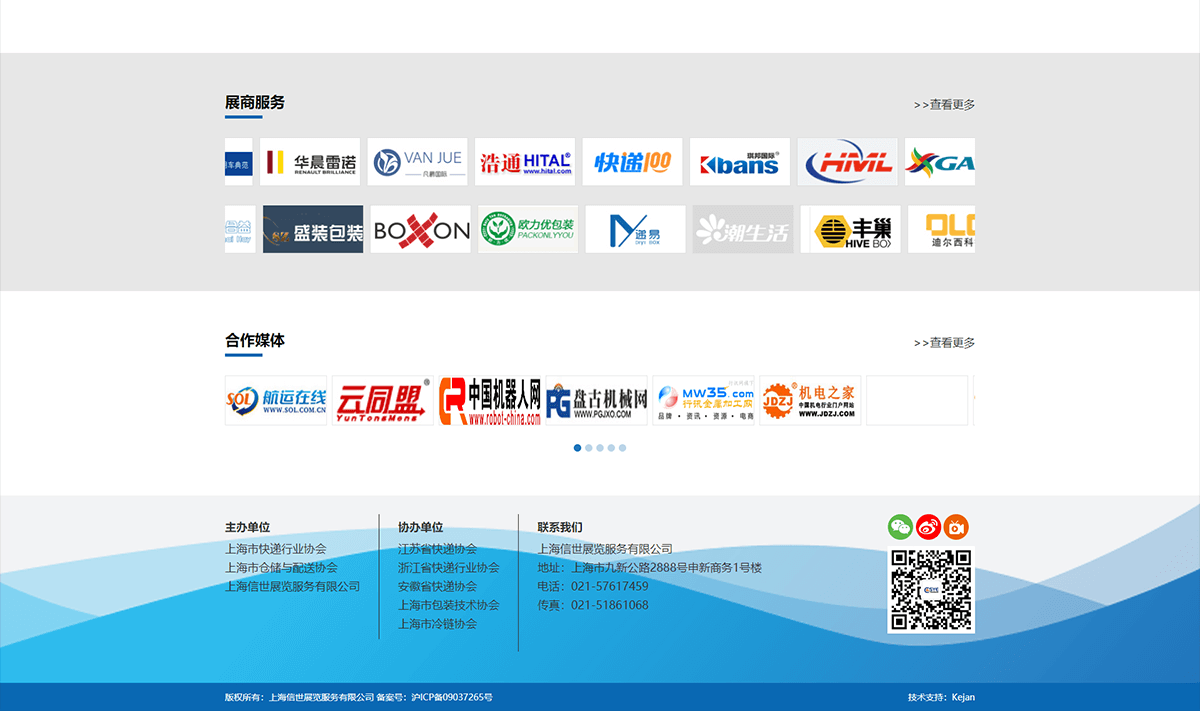Open the 华晨雷诺 Renault Brilliance logo
Viewport: 1200px width, 711px height.
click(x=310, y=162)
